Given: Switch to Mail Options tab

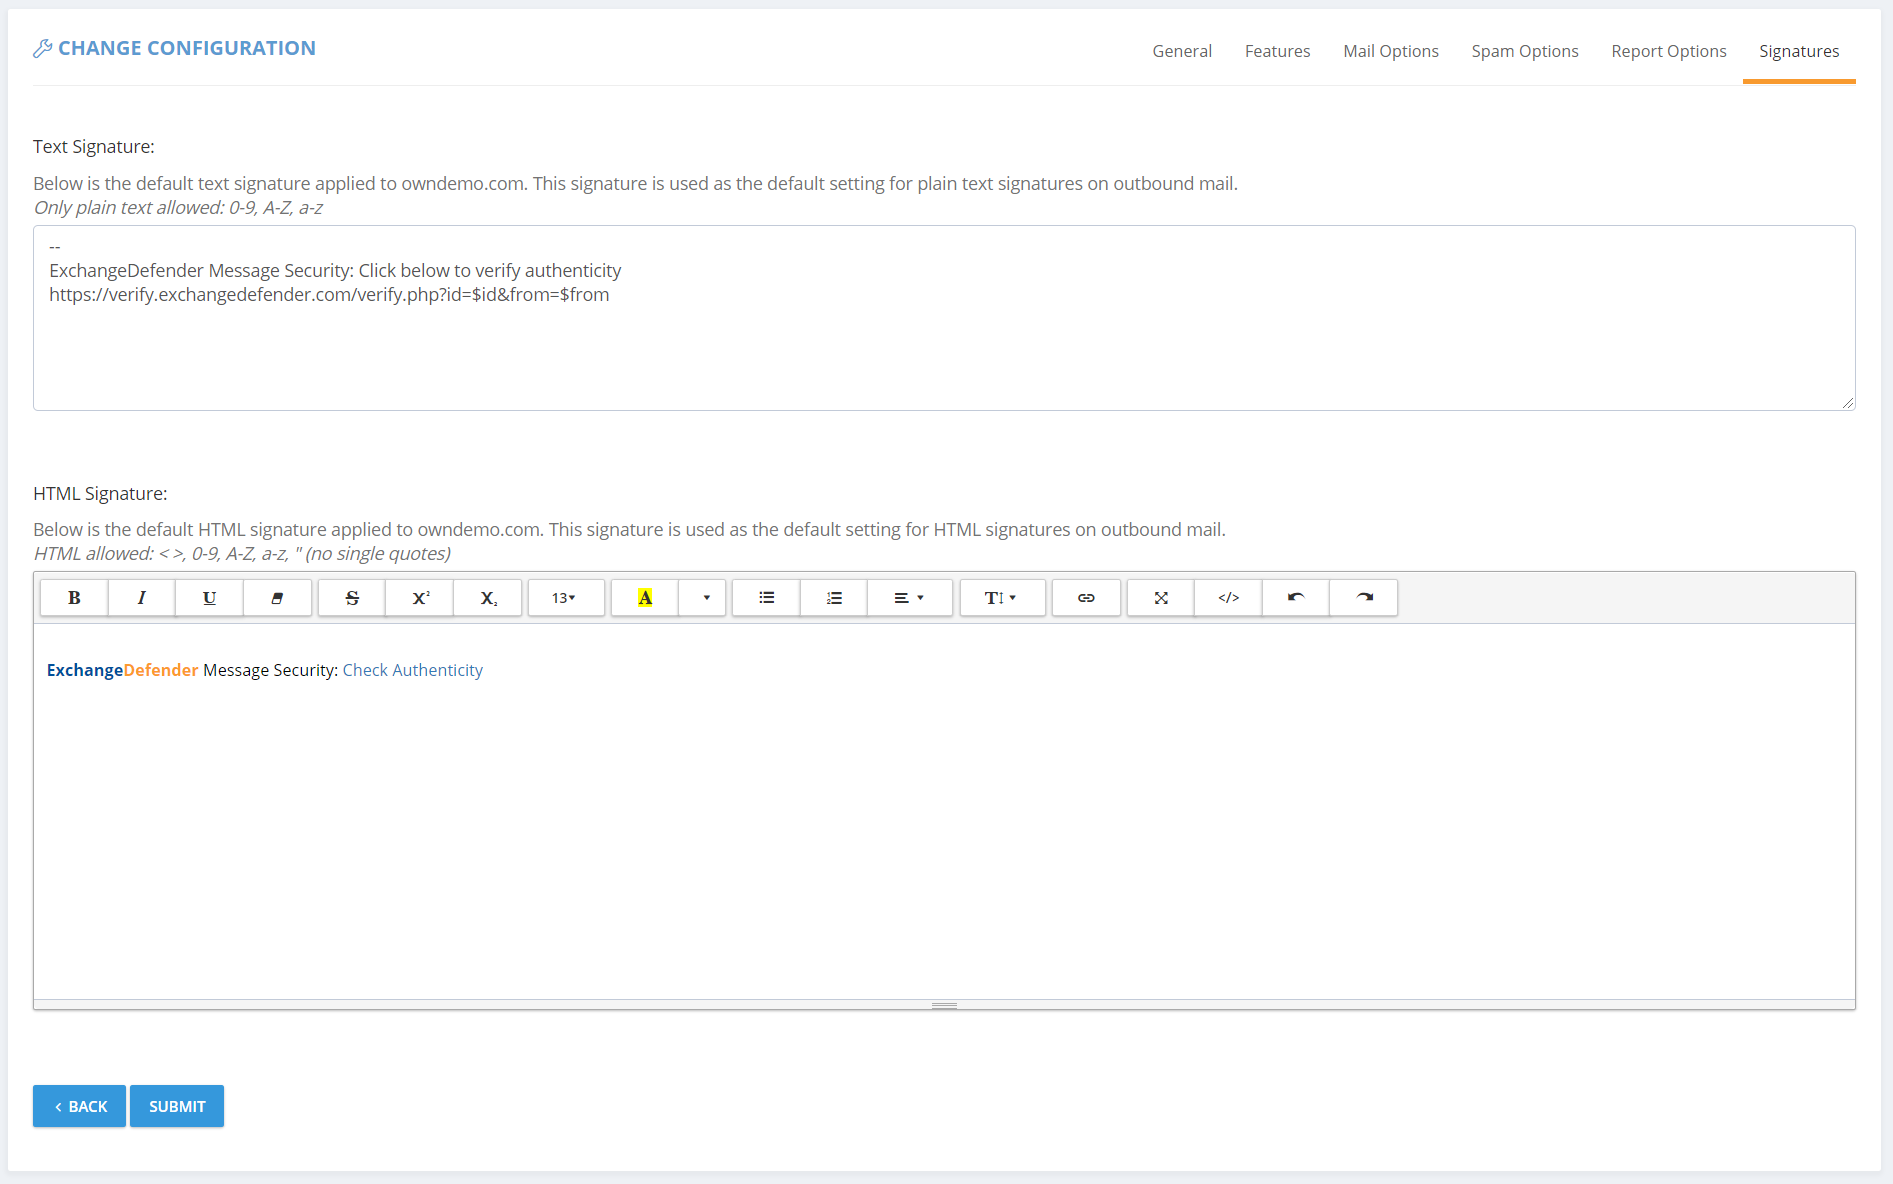Looking at the screenshot, I should click(x=1391, y=51).
